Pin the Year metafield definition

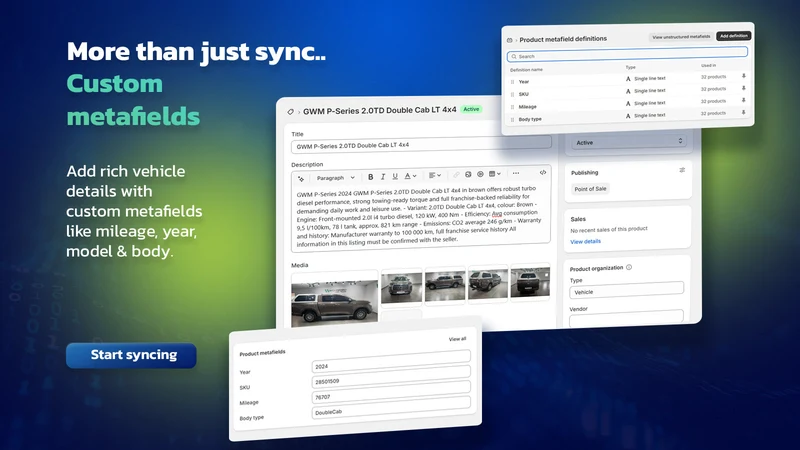pos(743,76)
